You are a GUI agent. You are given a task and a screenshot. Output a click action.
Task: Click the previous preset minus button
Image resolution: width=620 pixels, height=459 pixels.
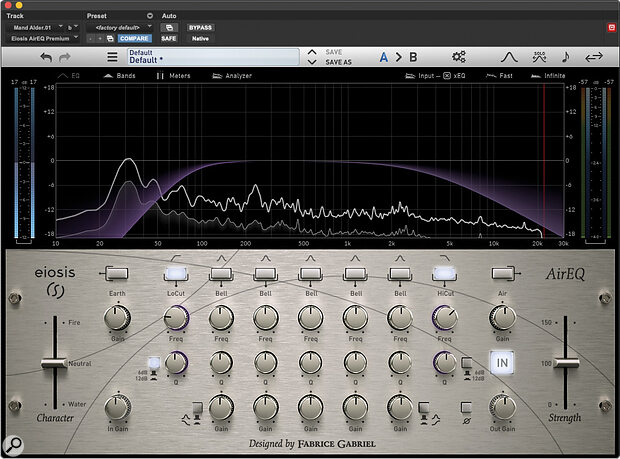tap(91, 38)
